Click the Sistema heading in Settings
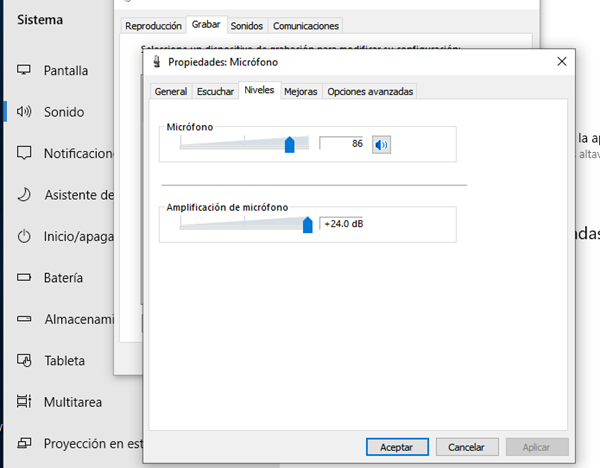 [40, 20]
